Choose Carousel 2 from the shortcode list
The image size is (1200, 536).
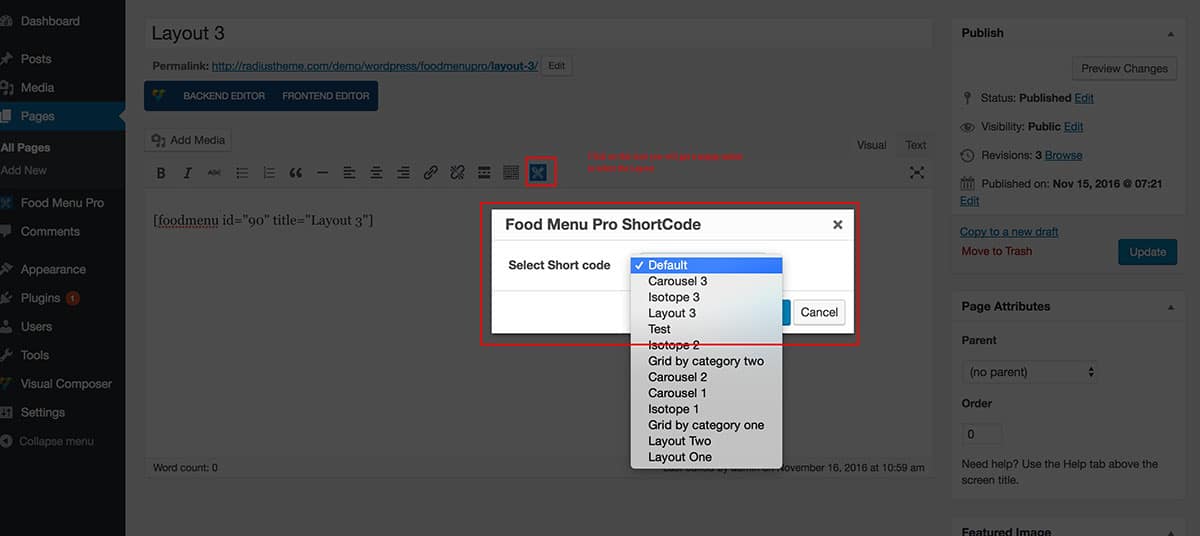[x=706, y=377]
